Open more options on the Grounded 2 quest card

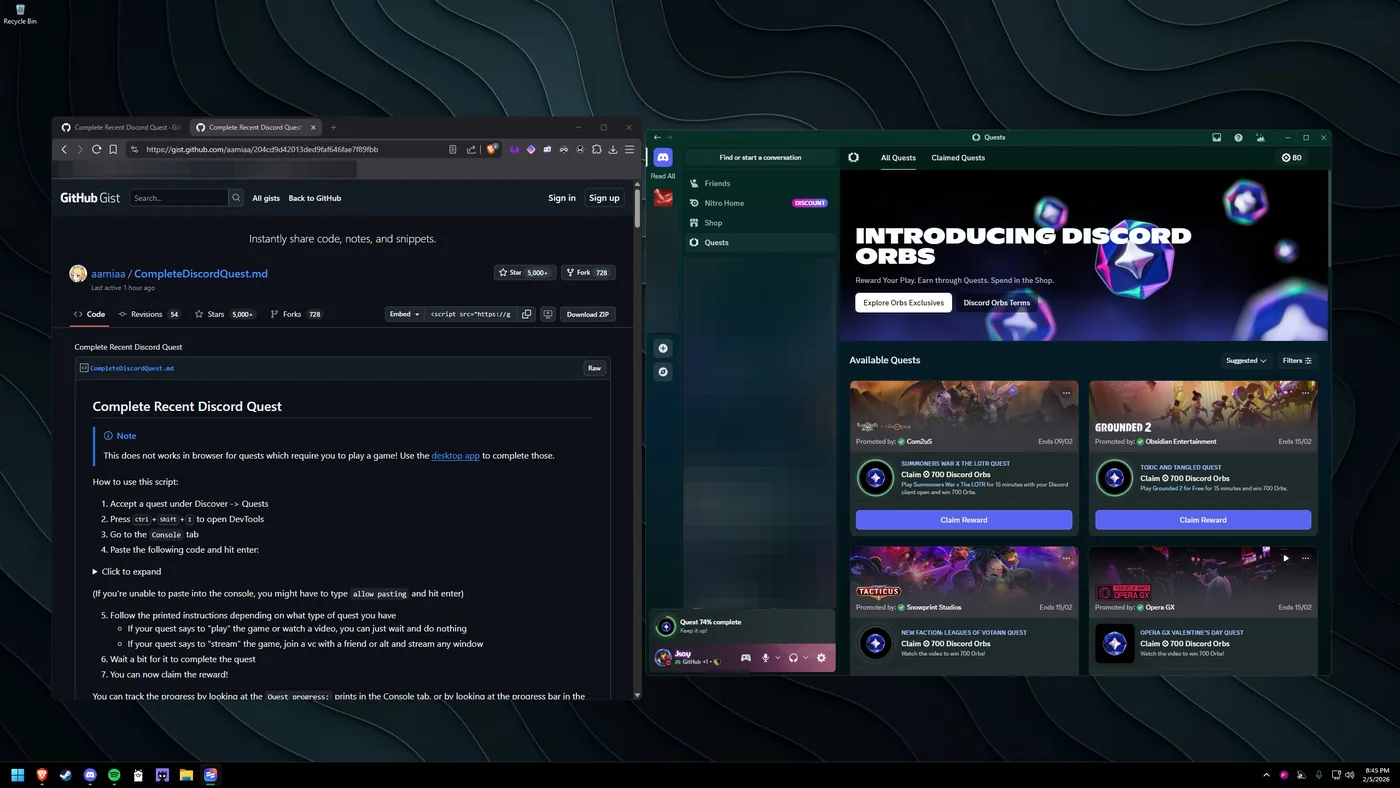tap(1305, 393)
